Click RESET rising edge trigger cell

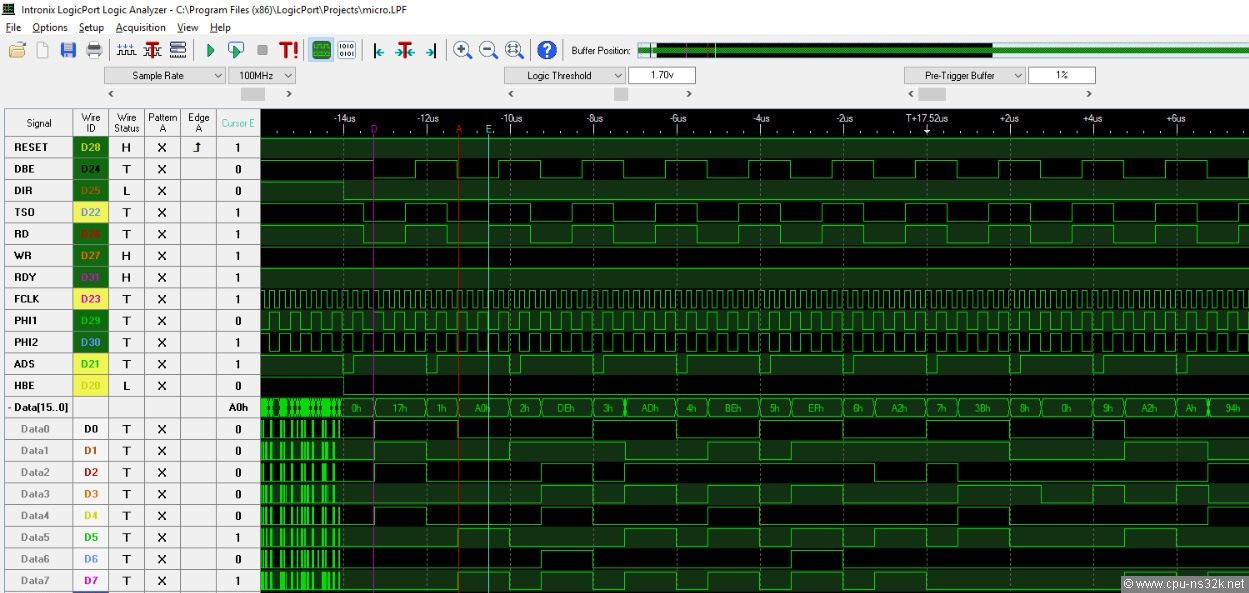198,147
